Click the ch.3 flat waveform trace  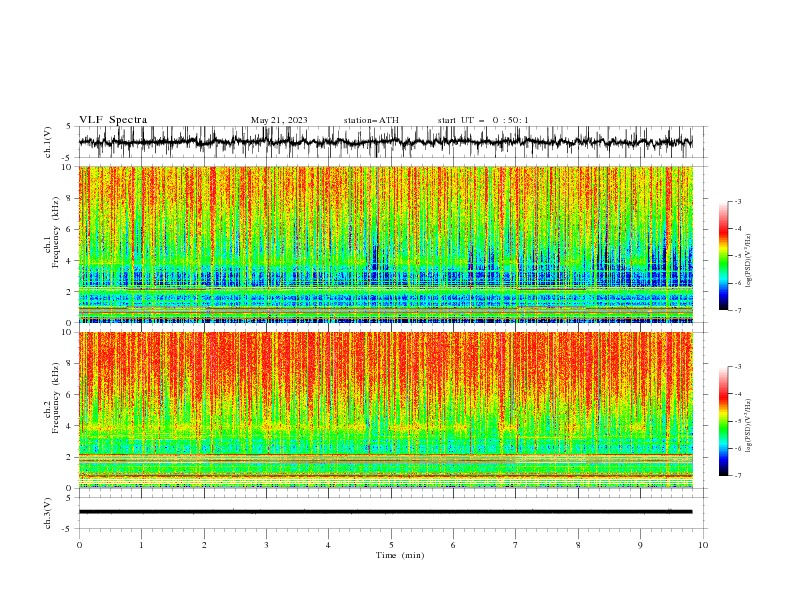[x=385, y=512]
